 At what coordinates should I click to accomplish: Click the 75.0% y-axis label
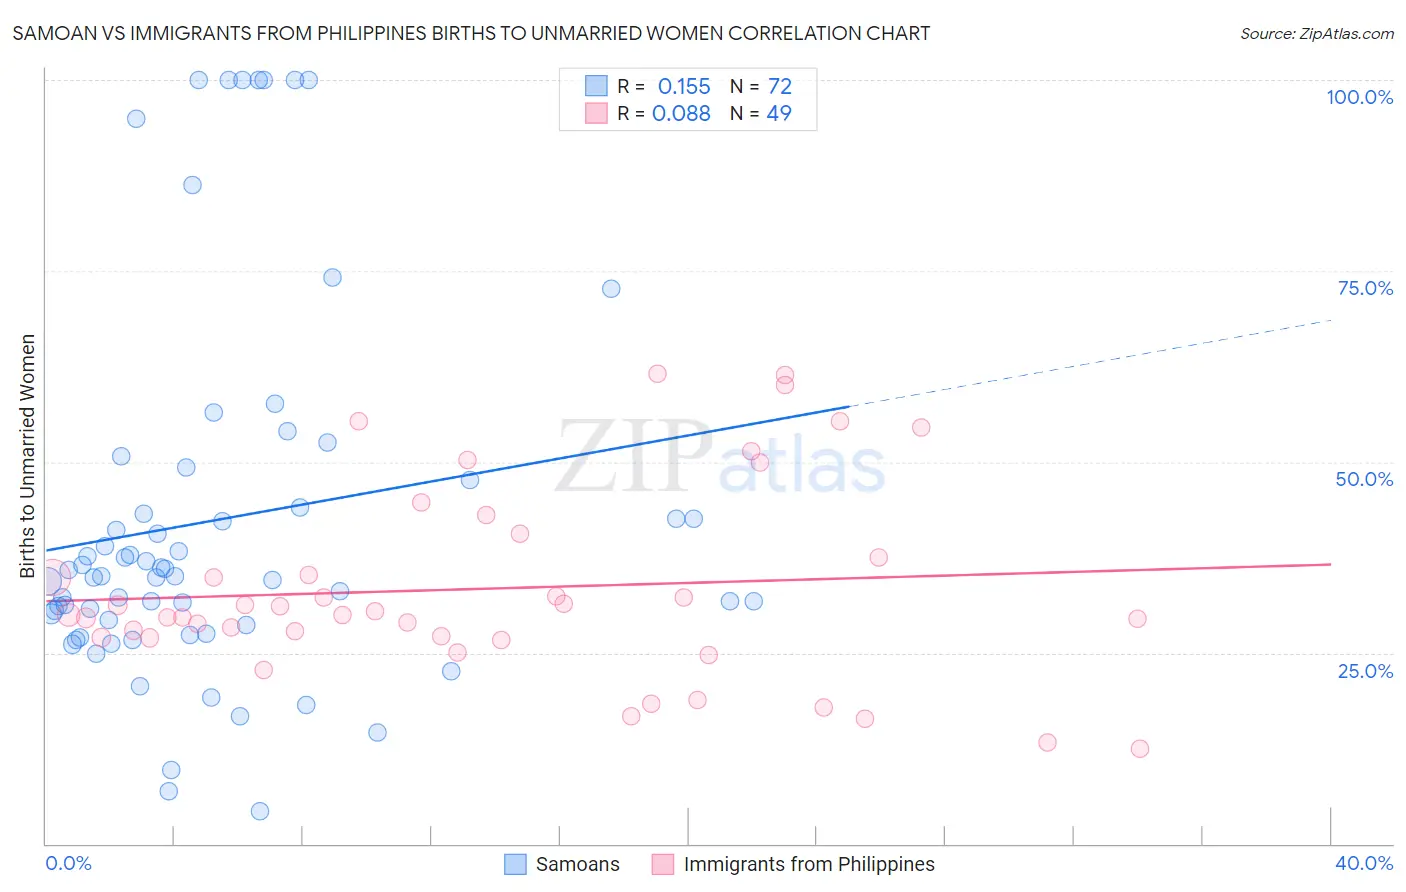pyautogui.click(x=1365, y=288)
